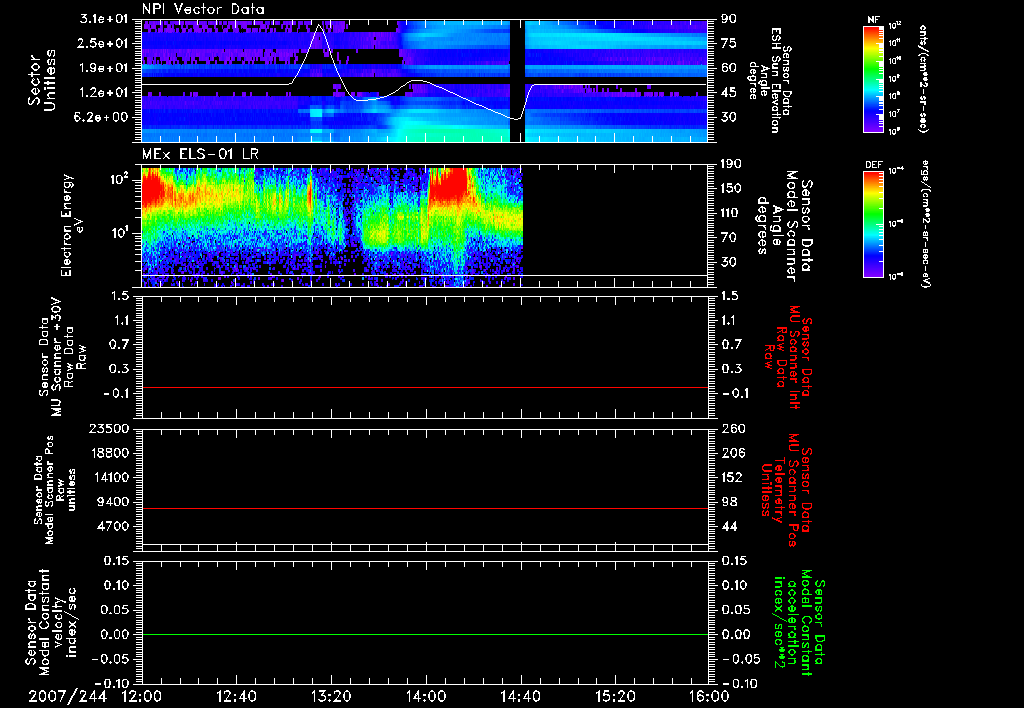
Task: Click the red 'MU Scanner Inh Raw Data' axis title
Action: 788,357
